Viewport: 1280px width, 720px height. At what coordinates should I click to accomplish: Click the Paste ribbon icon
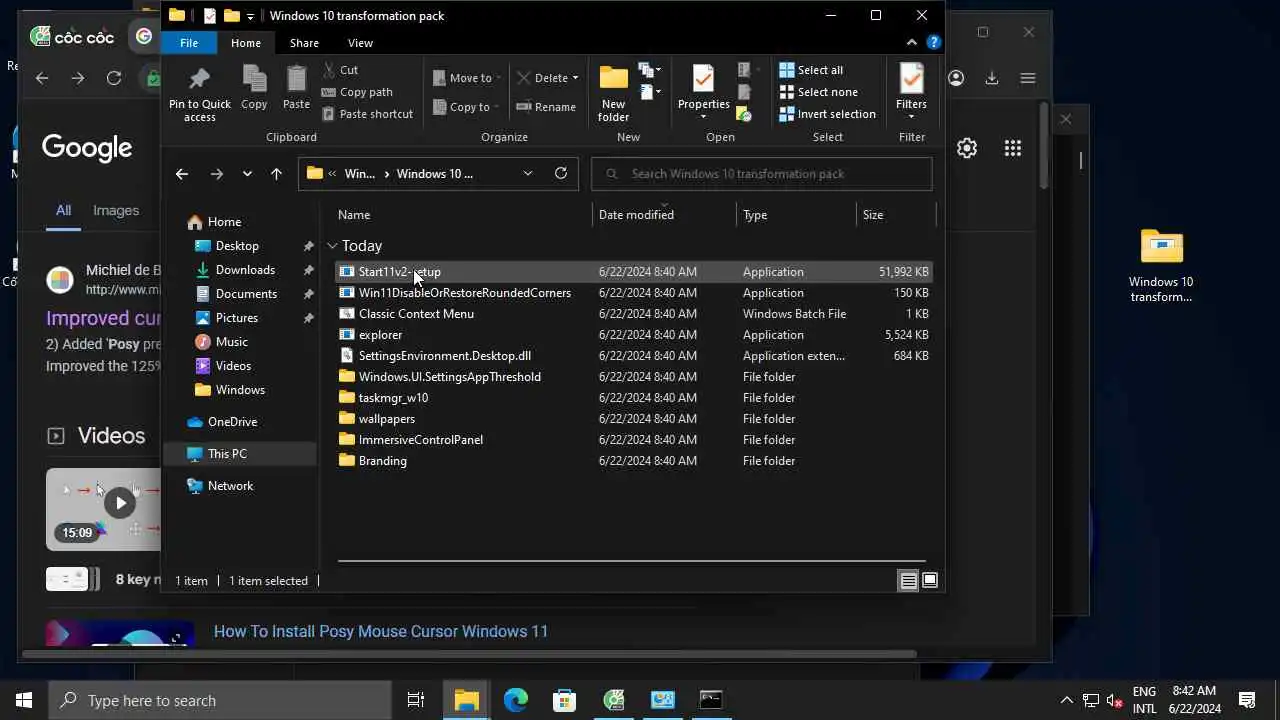tap(296, 88)
